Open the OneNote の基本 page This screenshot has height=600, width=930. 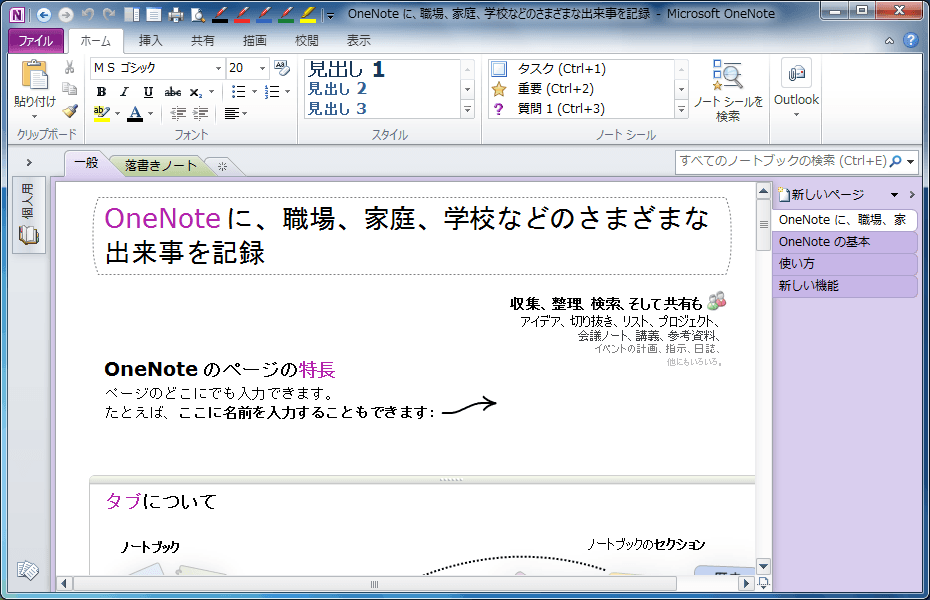click(x=845, y=242)
